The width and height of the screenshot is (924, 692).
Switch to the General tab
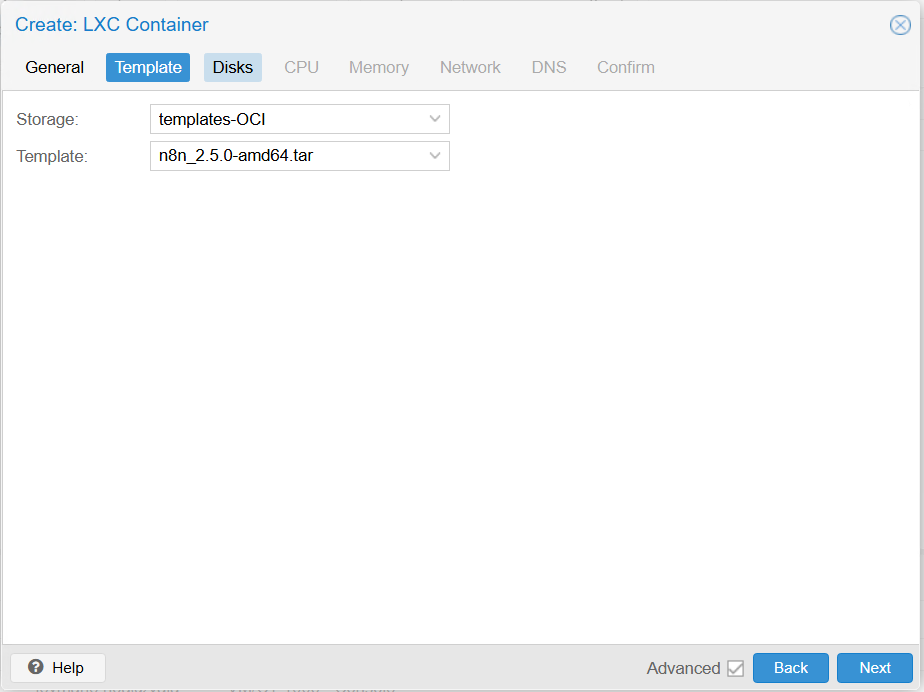point(55,67)
